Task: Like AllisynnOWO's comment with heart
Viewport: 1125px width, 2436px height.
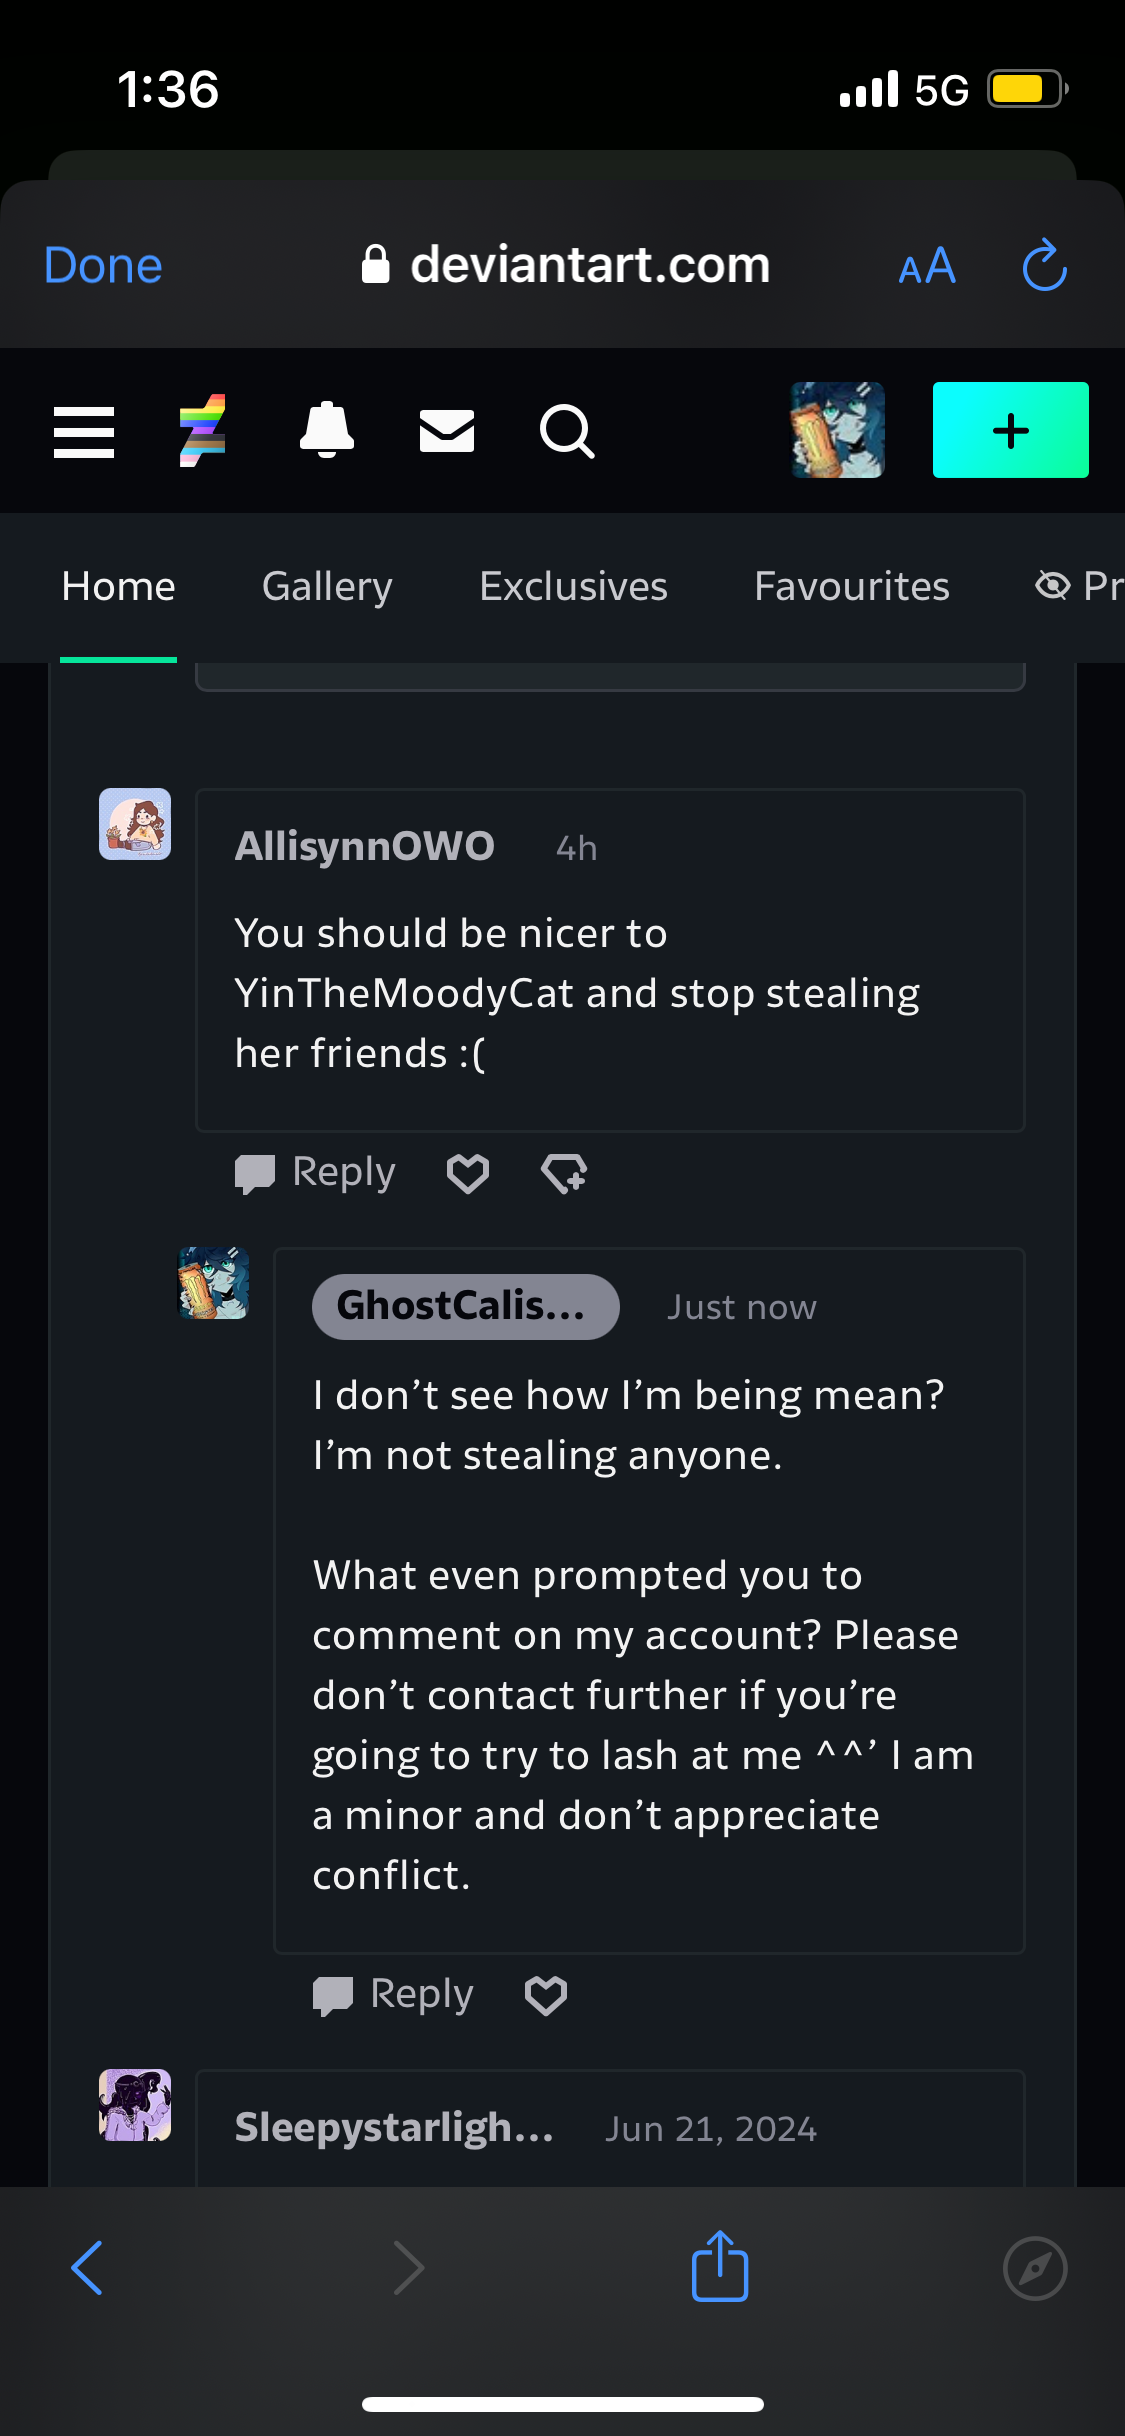Action: [x=468, y=1173]
